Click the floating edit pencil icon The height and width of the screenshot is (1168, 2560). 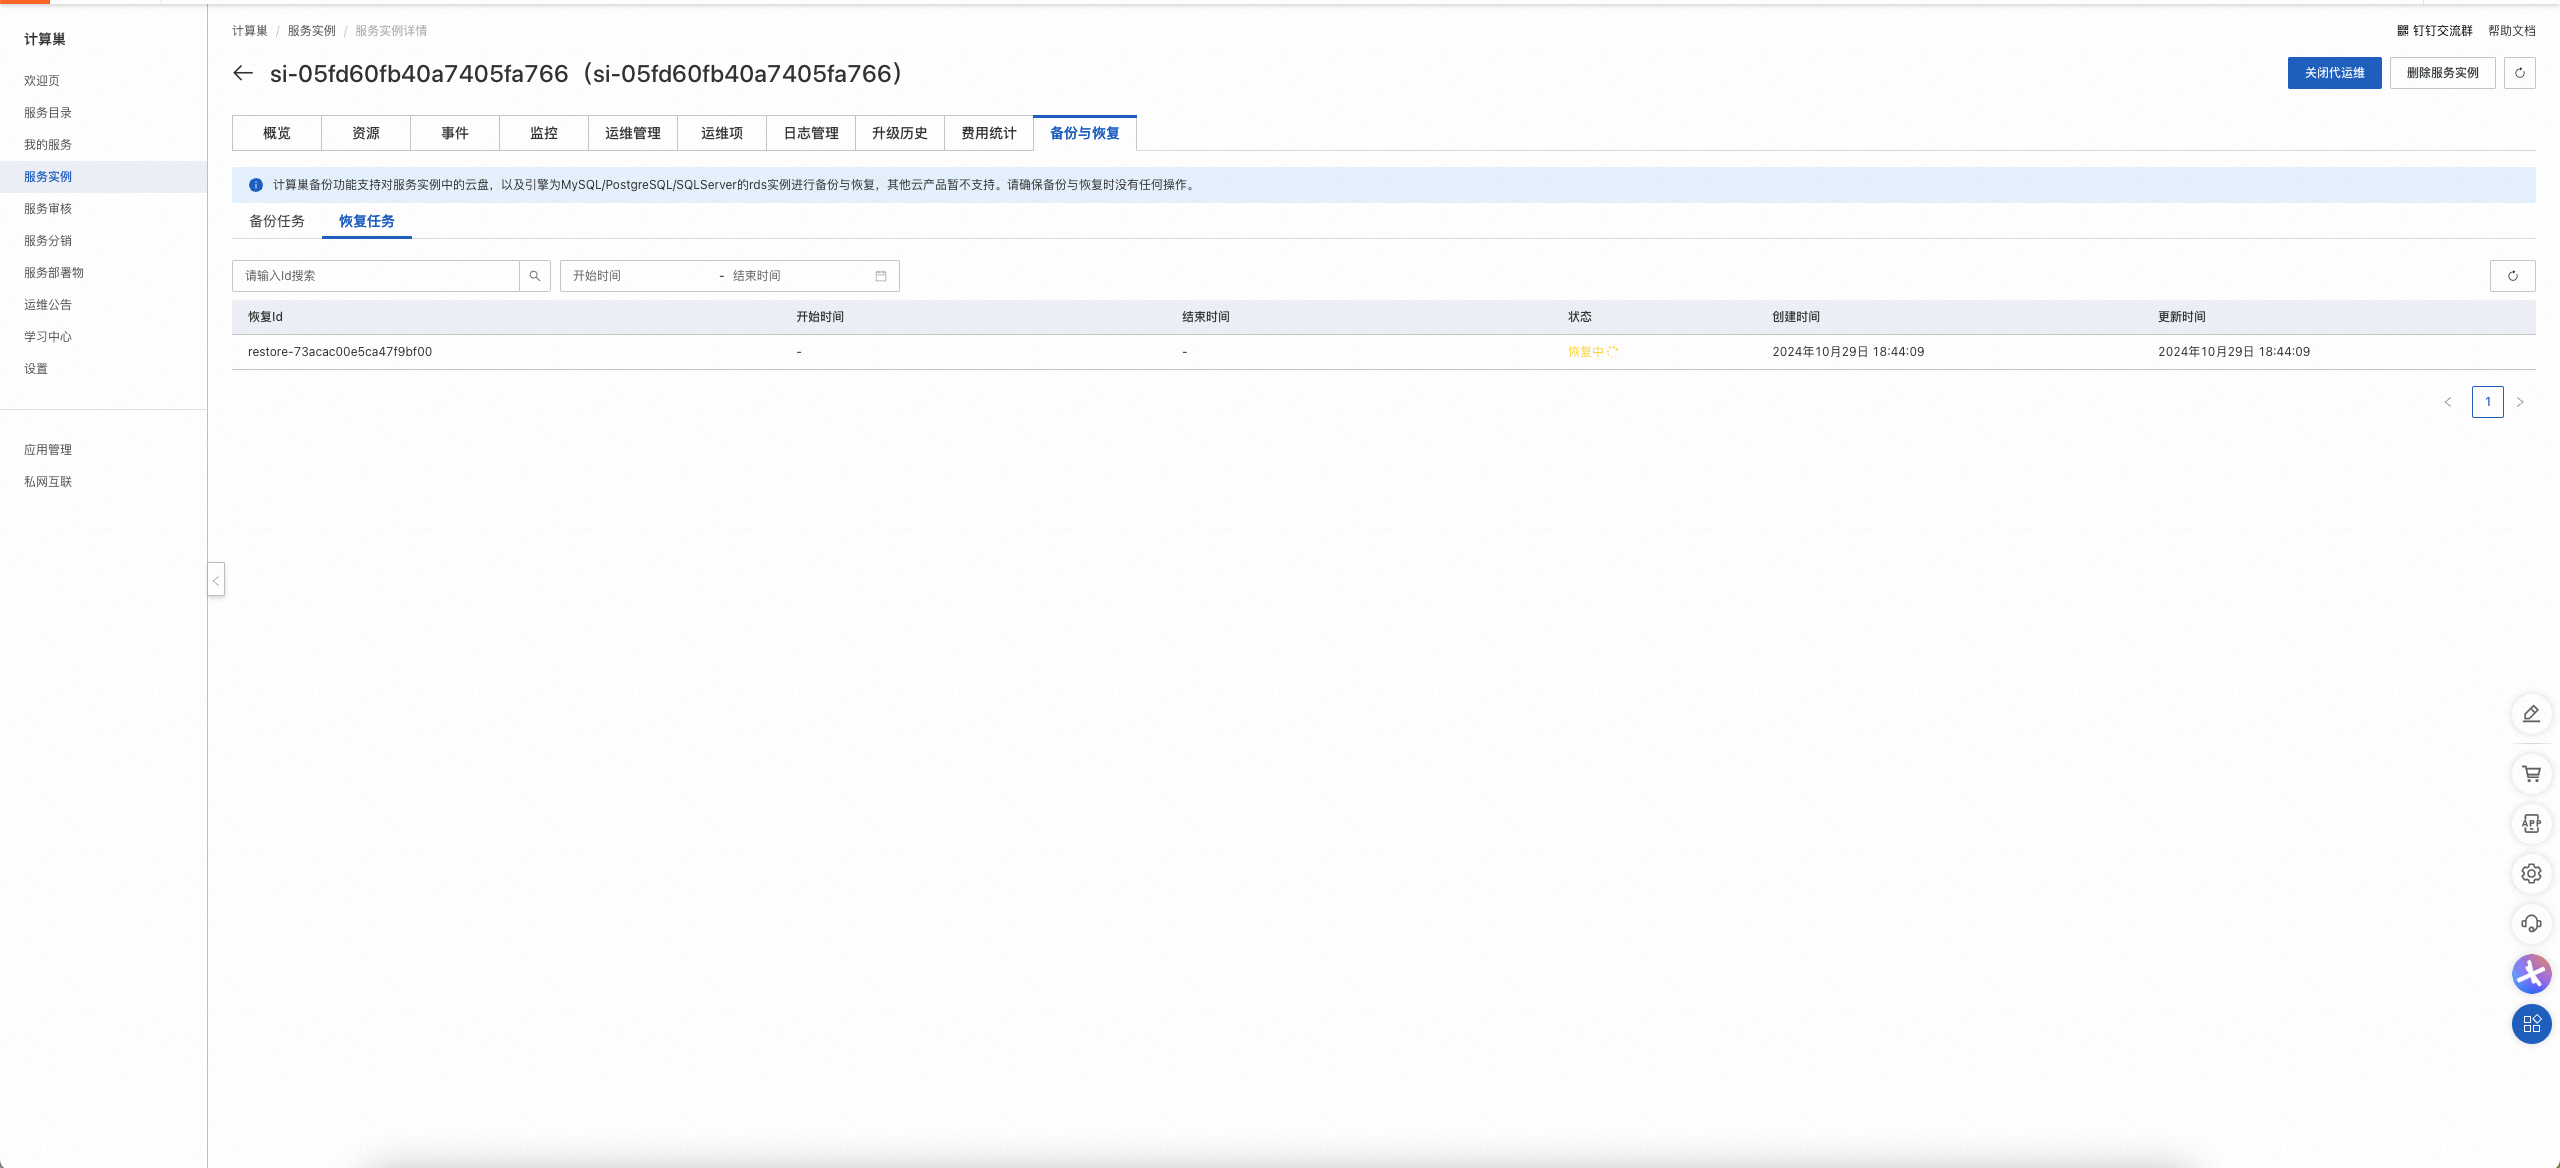click(2531, 714)
